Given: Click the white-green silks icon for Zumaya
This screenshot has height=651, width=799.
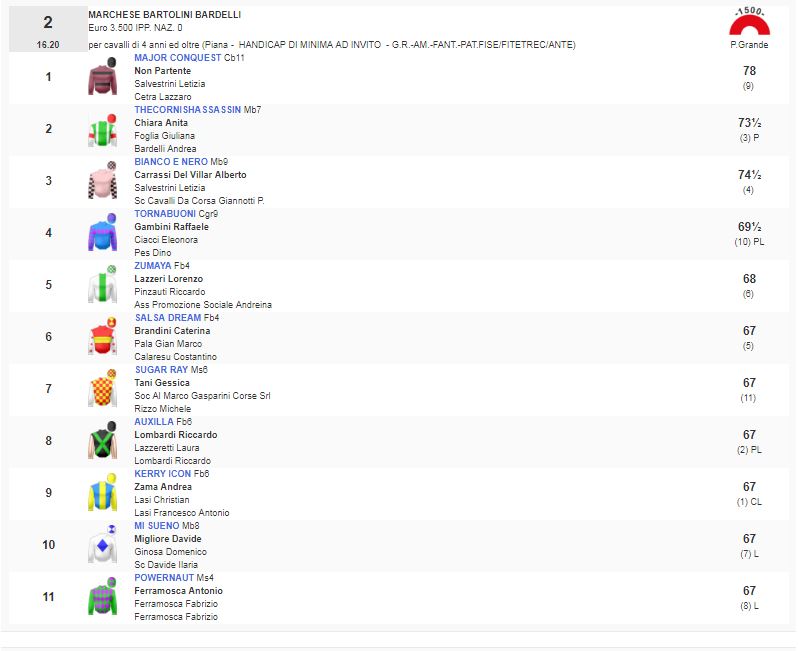Looking at the screenshot, I should pyautogui.click(x=102, y=286).
